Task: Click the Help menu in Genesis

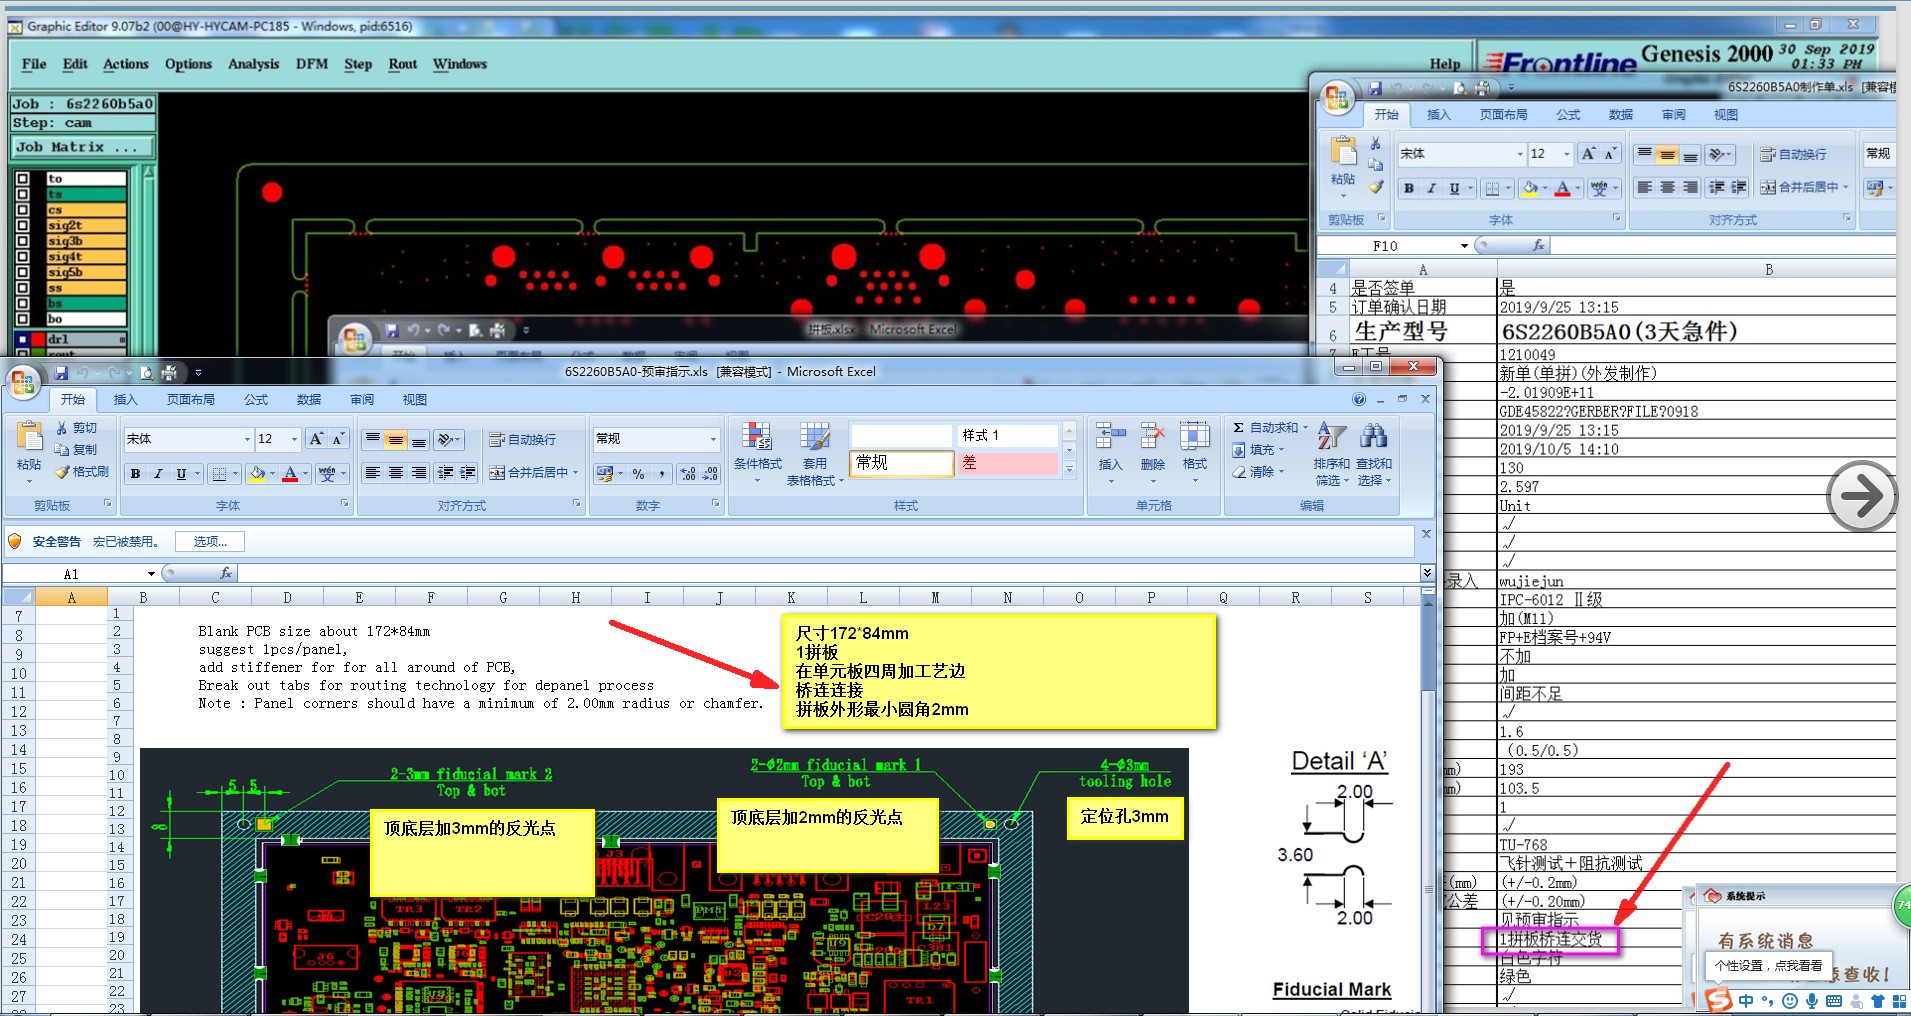Action: click(1444, 64)
